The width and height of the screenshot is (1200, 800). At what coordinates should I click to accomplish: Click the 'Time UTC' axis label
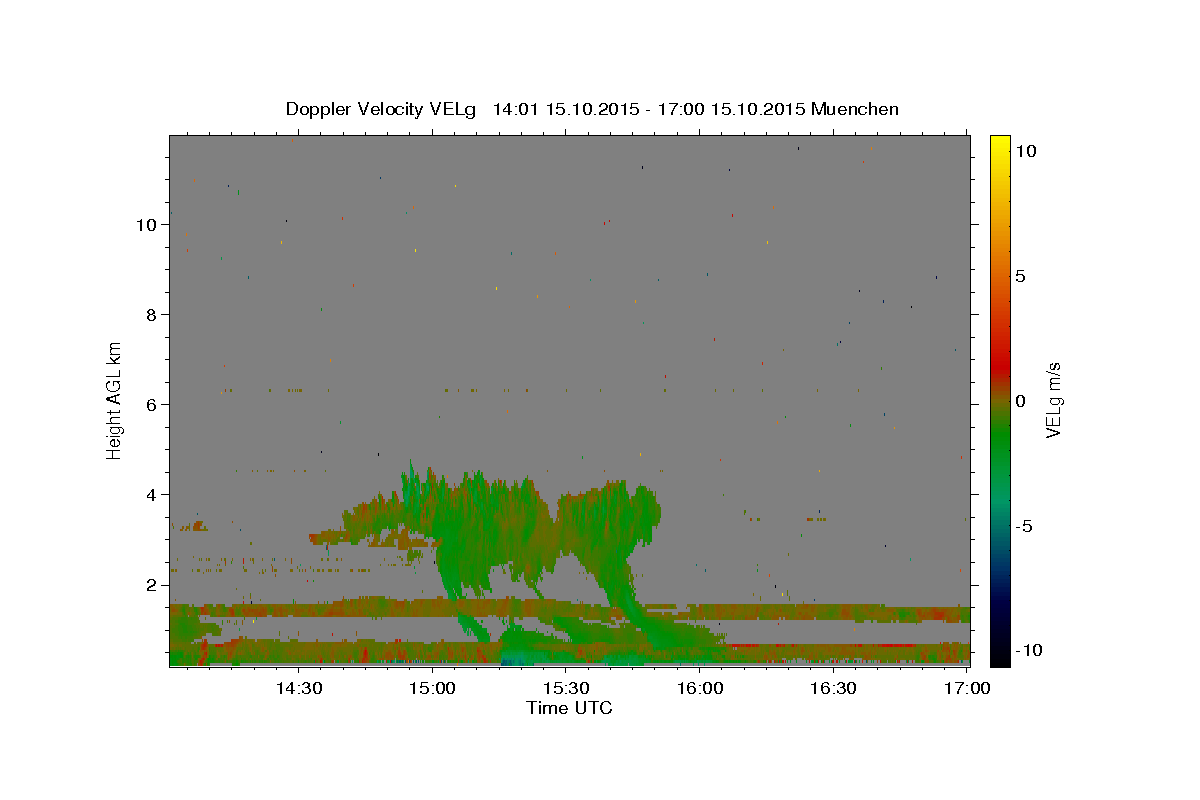coord(569,708)
